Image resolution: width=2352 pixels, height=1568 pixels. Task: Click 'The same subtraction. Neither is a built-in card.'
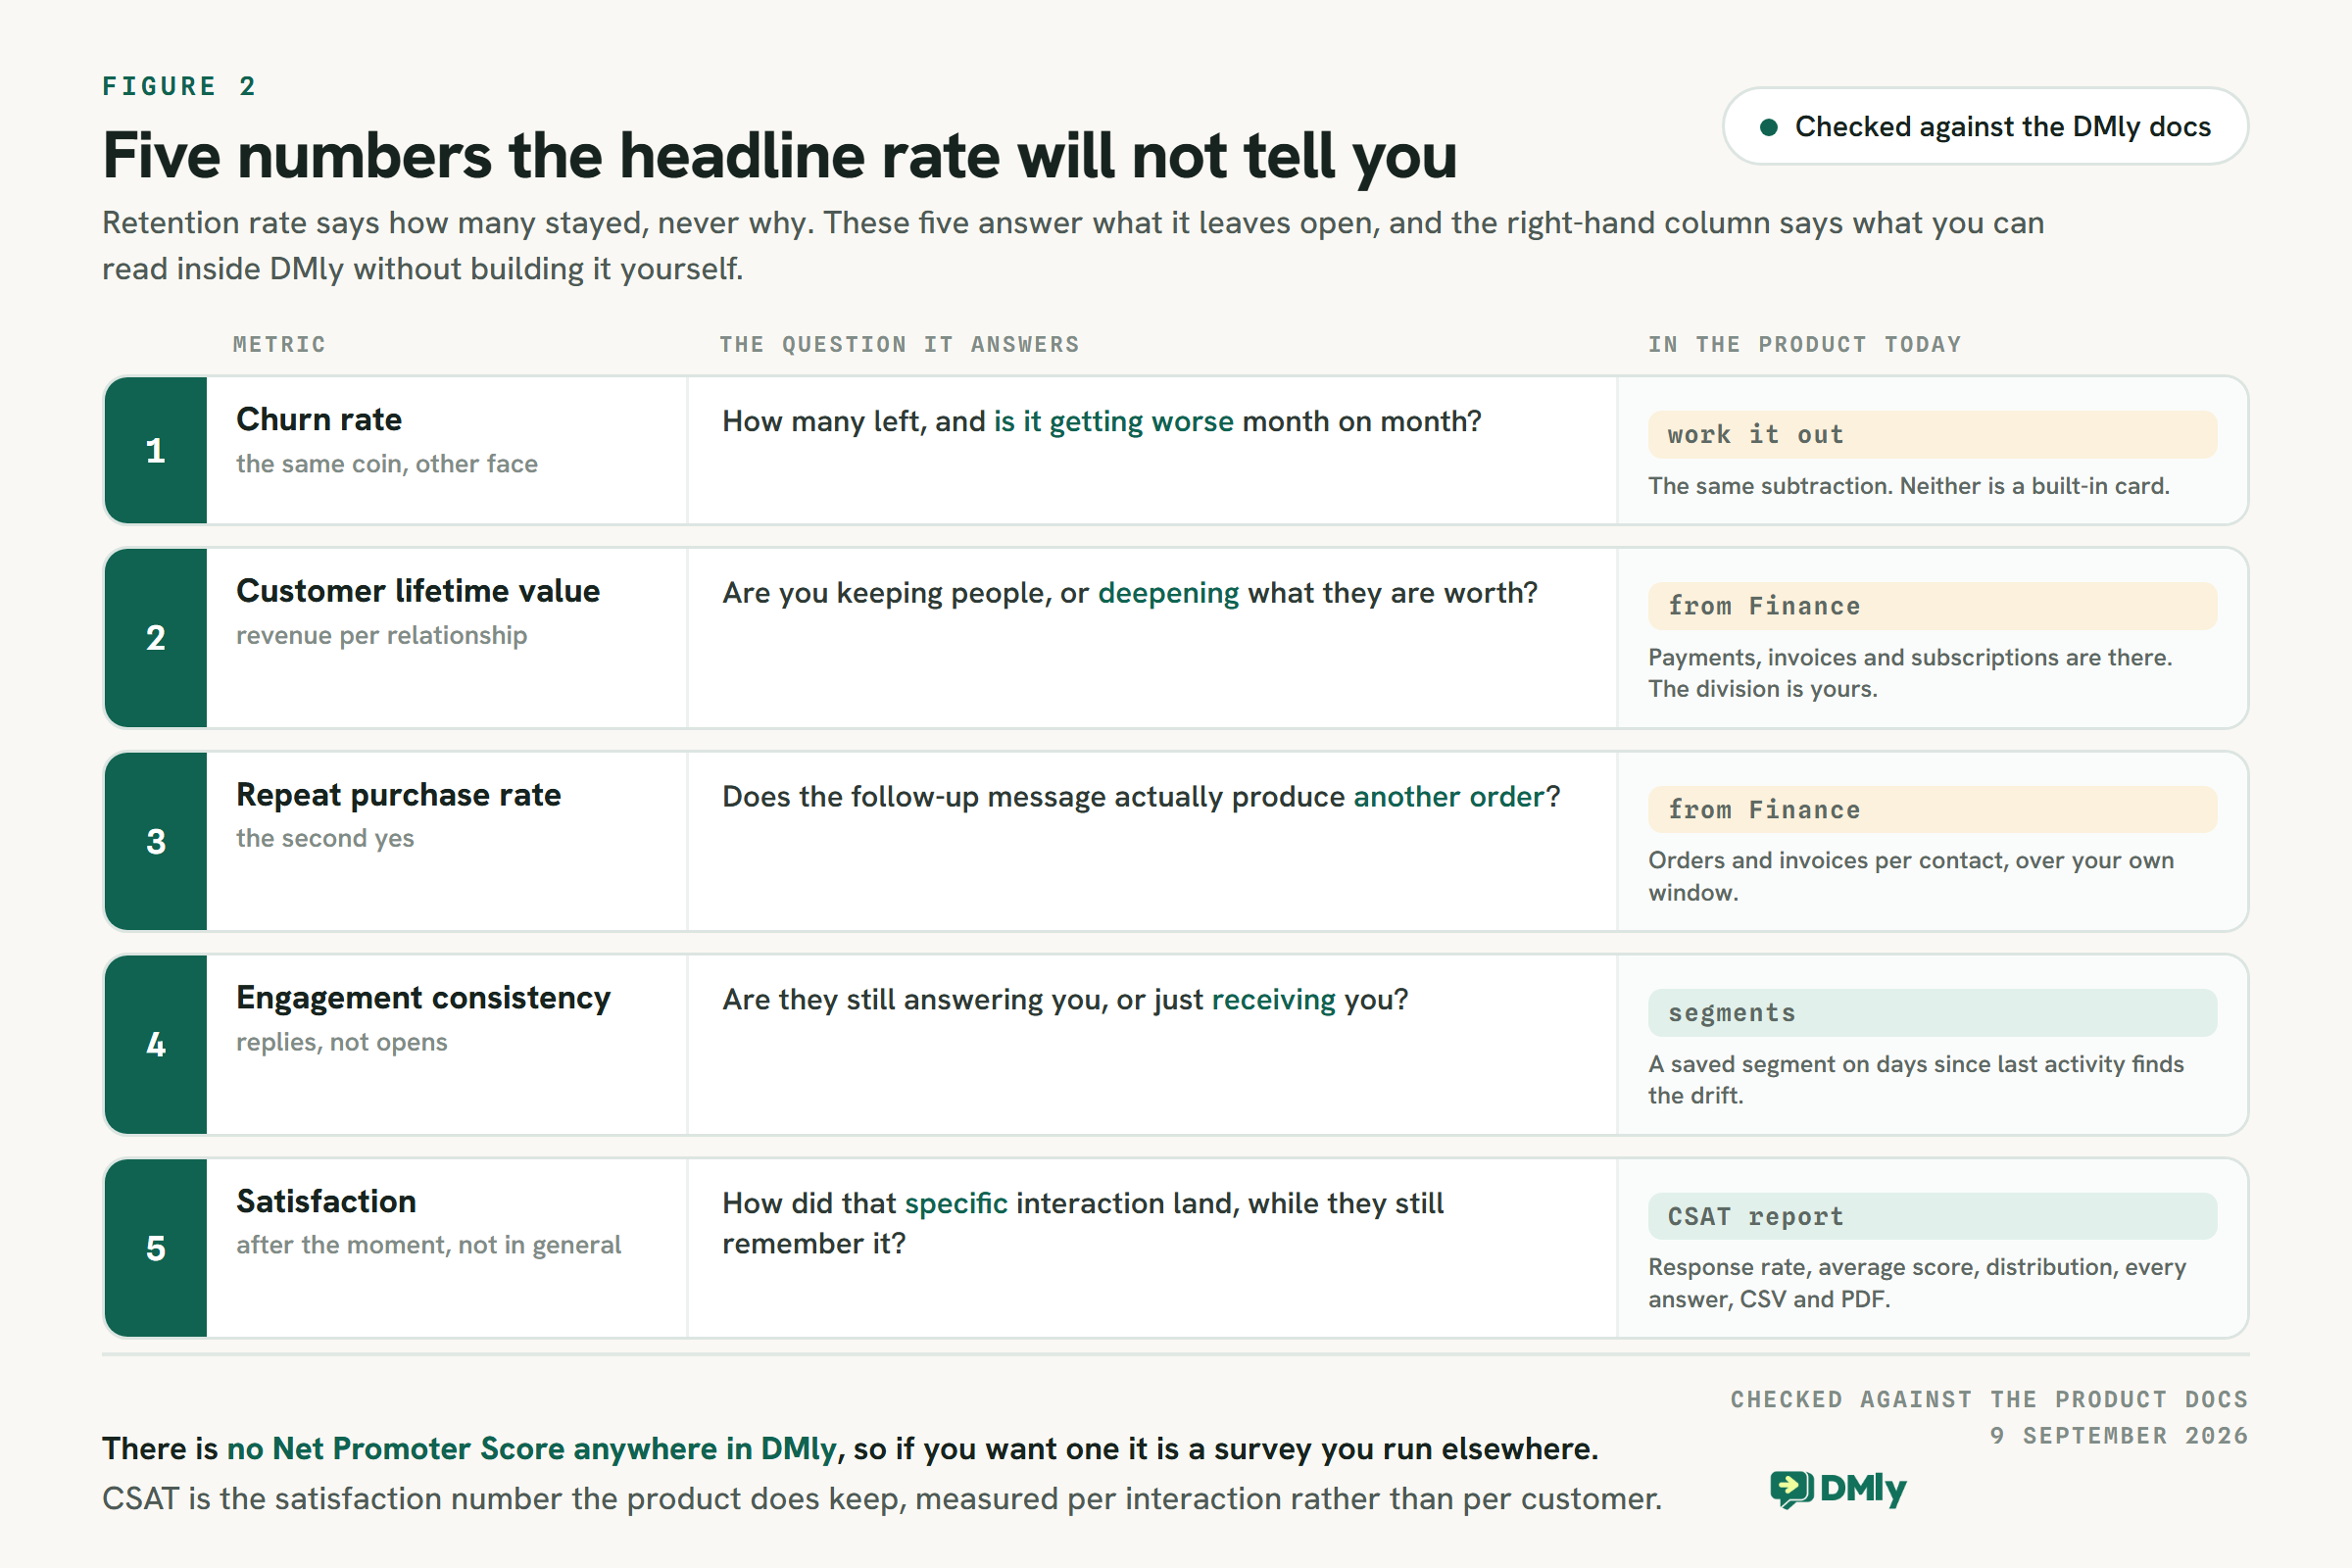pos(1909,486)
